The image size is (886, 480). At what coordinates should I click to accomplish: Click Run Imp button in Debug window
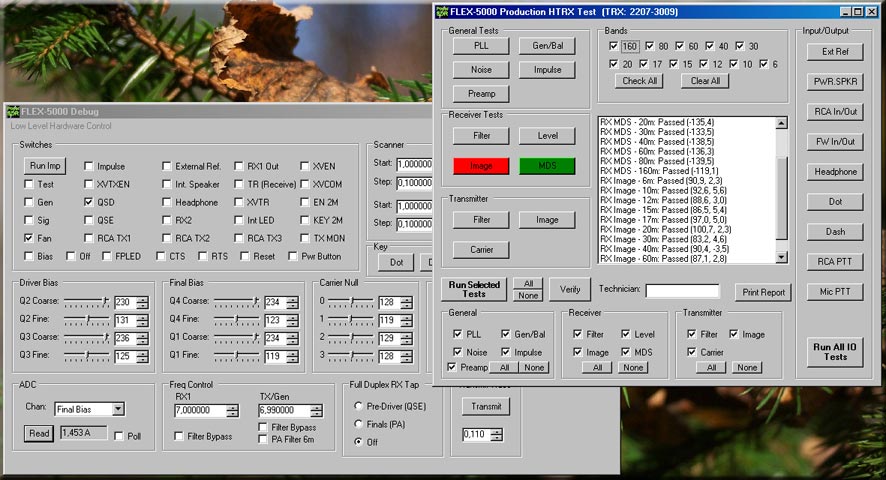pyautogui.click(x=45, y=166)
